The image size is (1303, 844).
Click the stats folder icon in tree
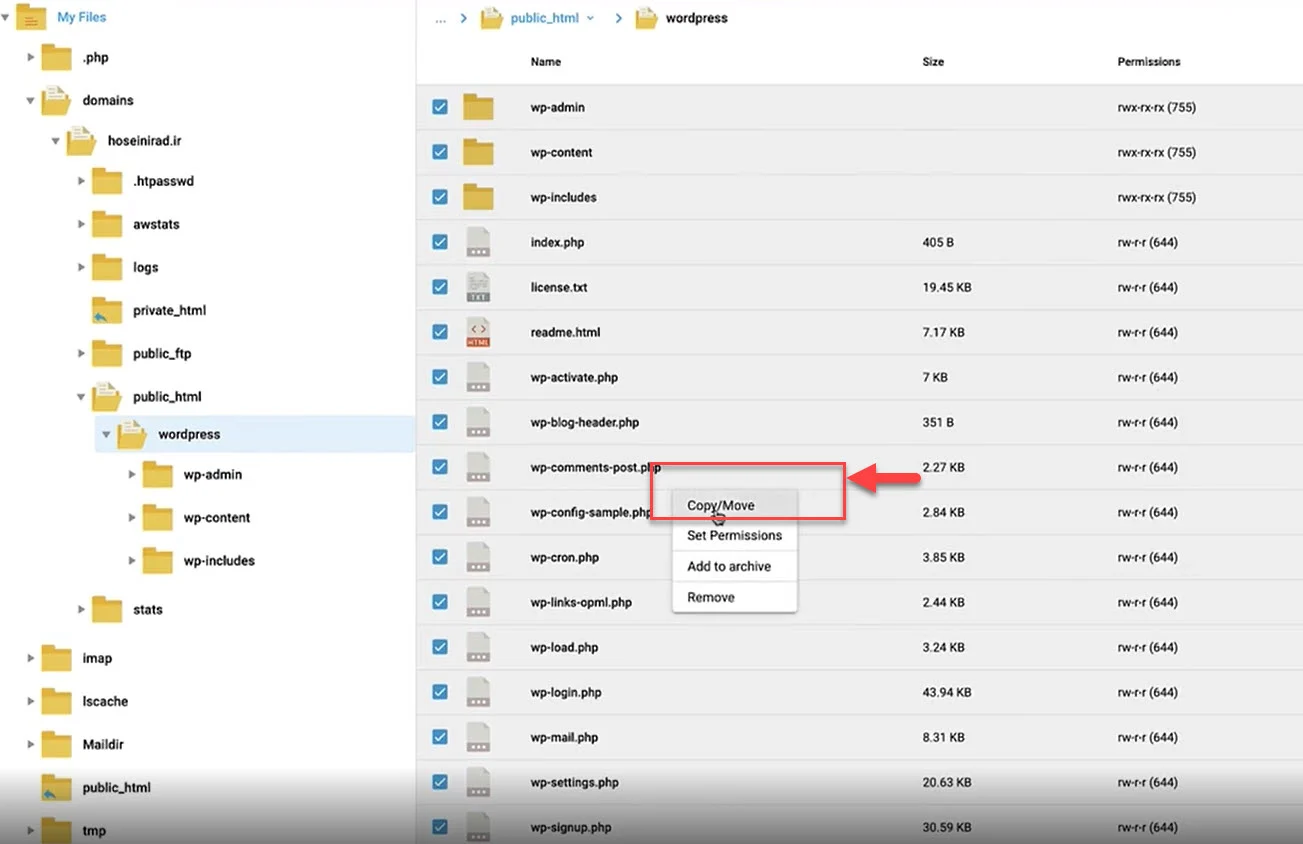pos(107,609)
